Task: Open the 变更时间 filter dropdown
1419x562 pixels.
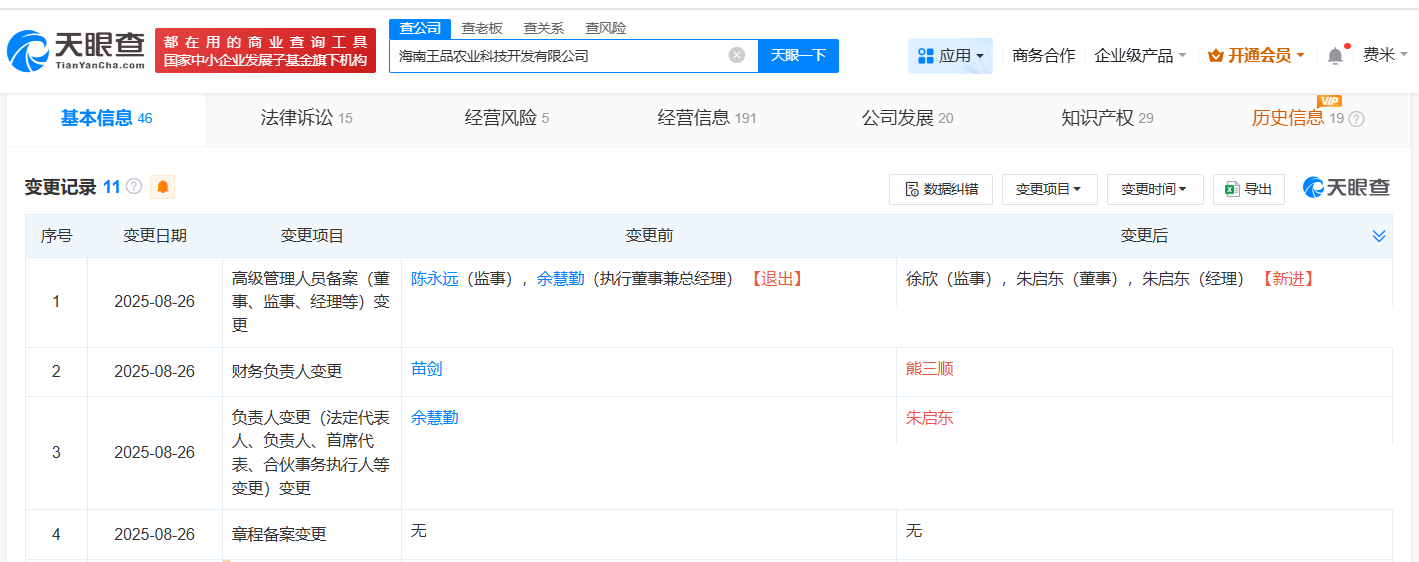Action: [1154, 189]
